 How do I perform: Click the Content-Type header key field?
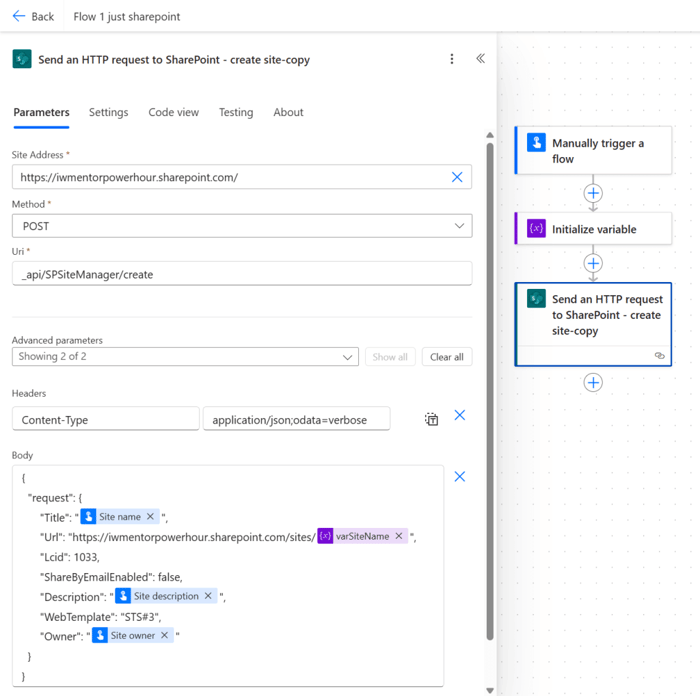pyautogui.click(x=106, y=419)
